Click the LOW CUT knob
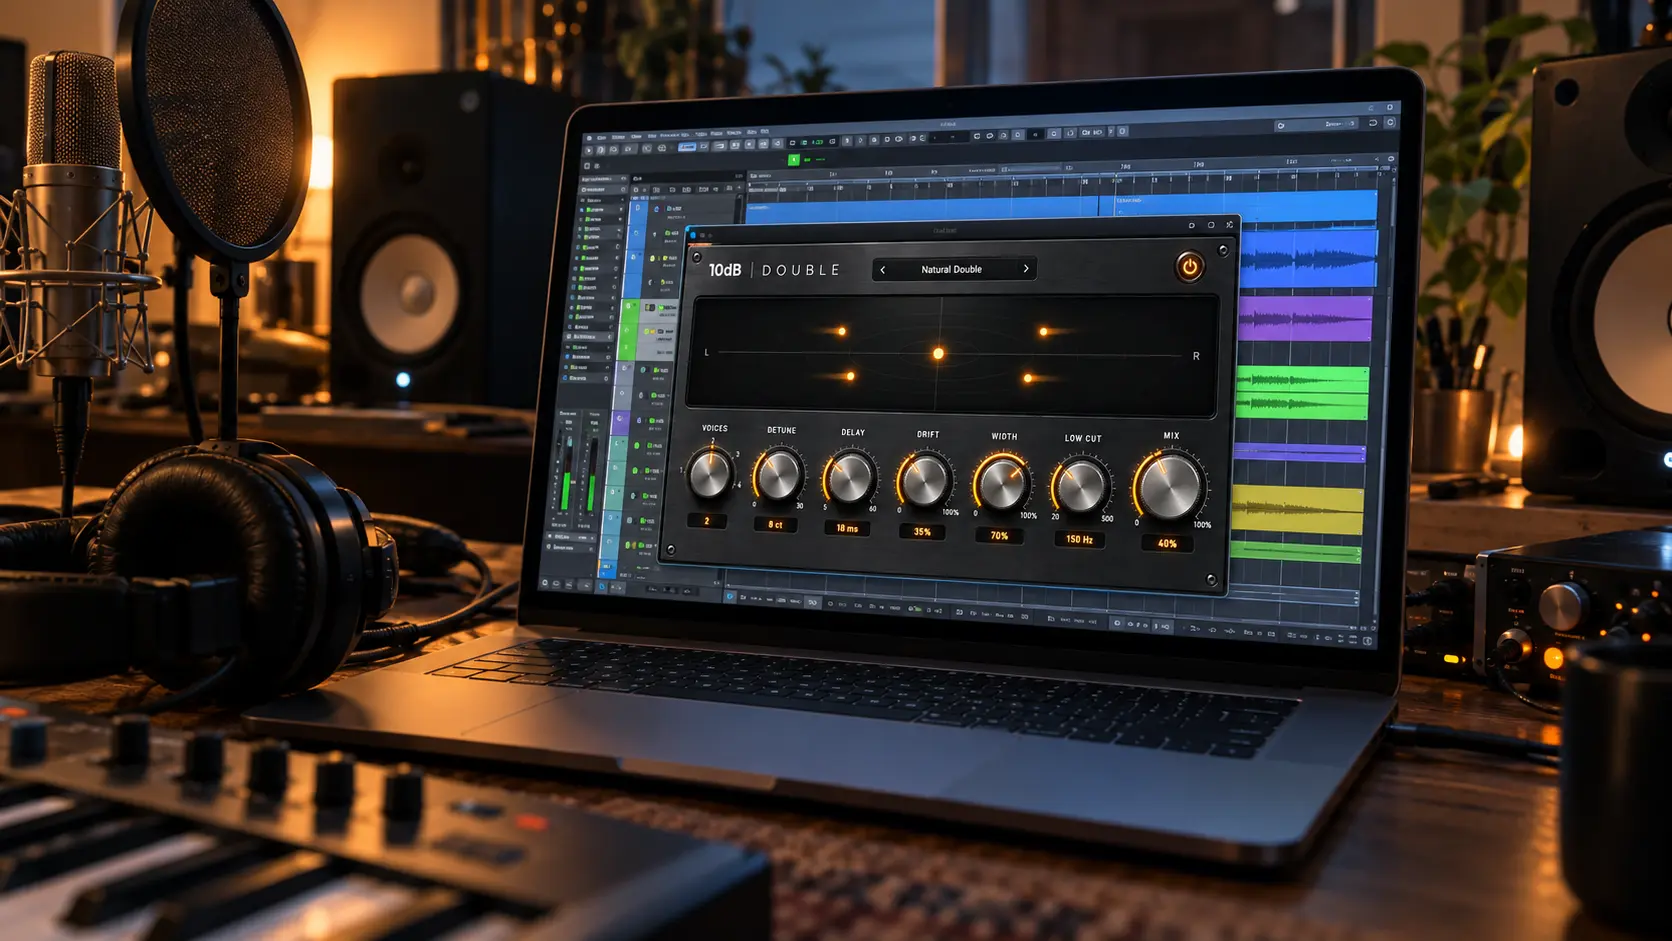The width and height of the screenshot is (1672, 941). 1081,487
